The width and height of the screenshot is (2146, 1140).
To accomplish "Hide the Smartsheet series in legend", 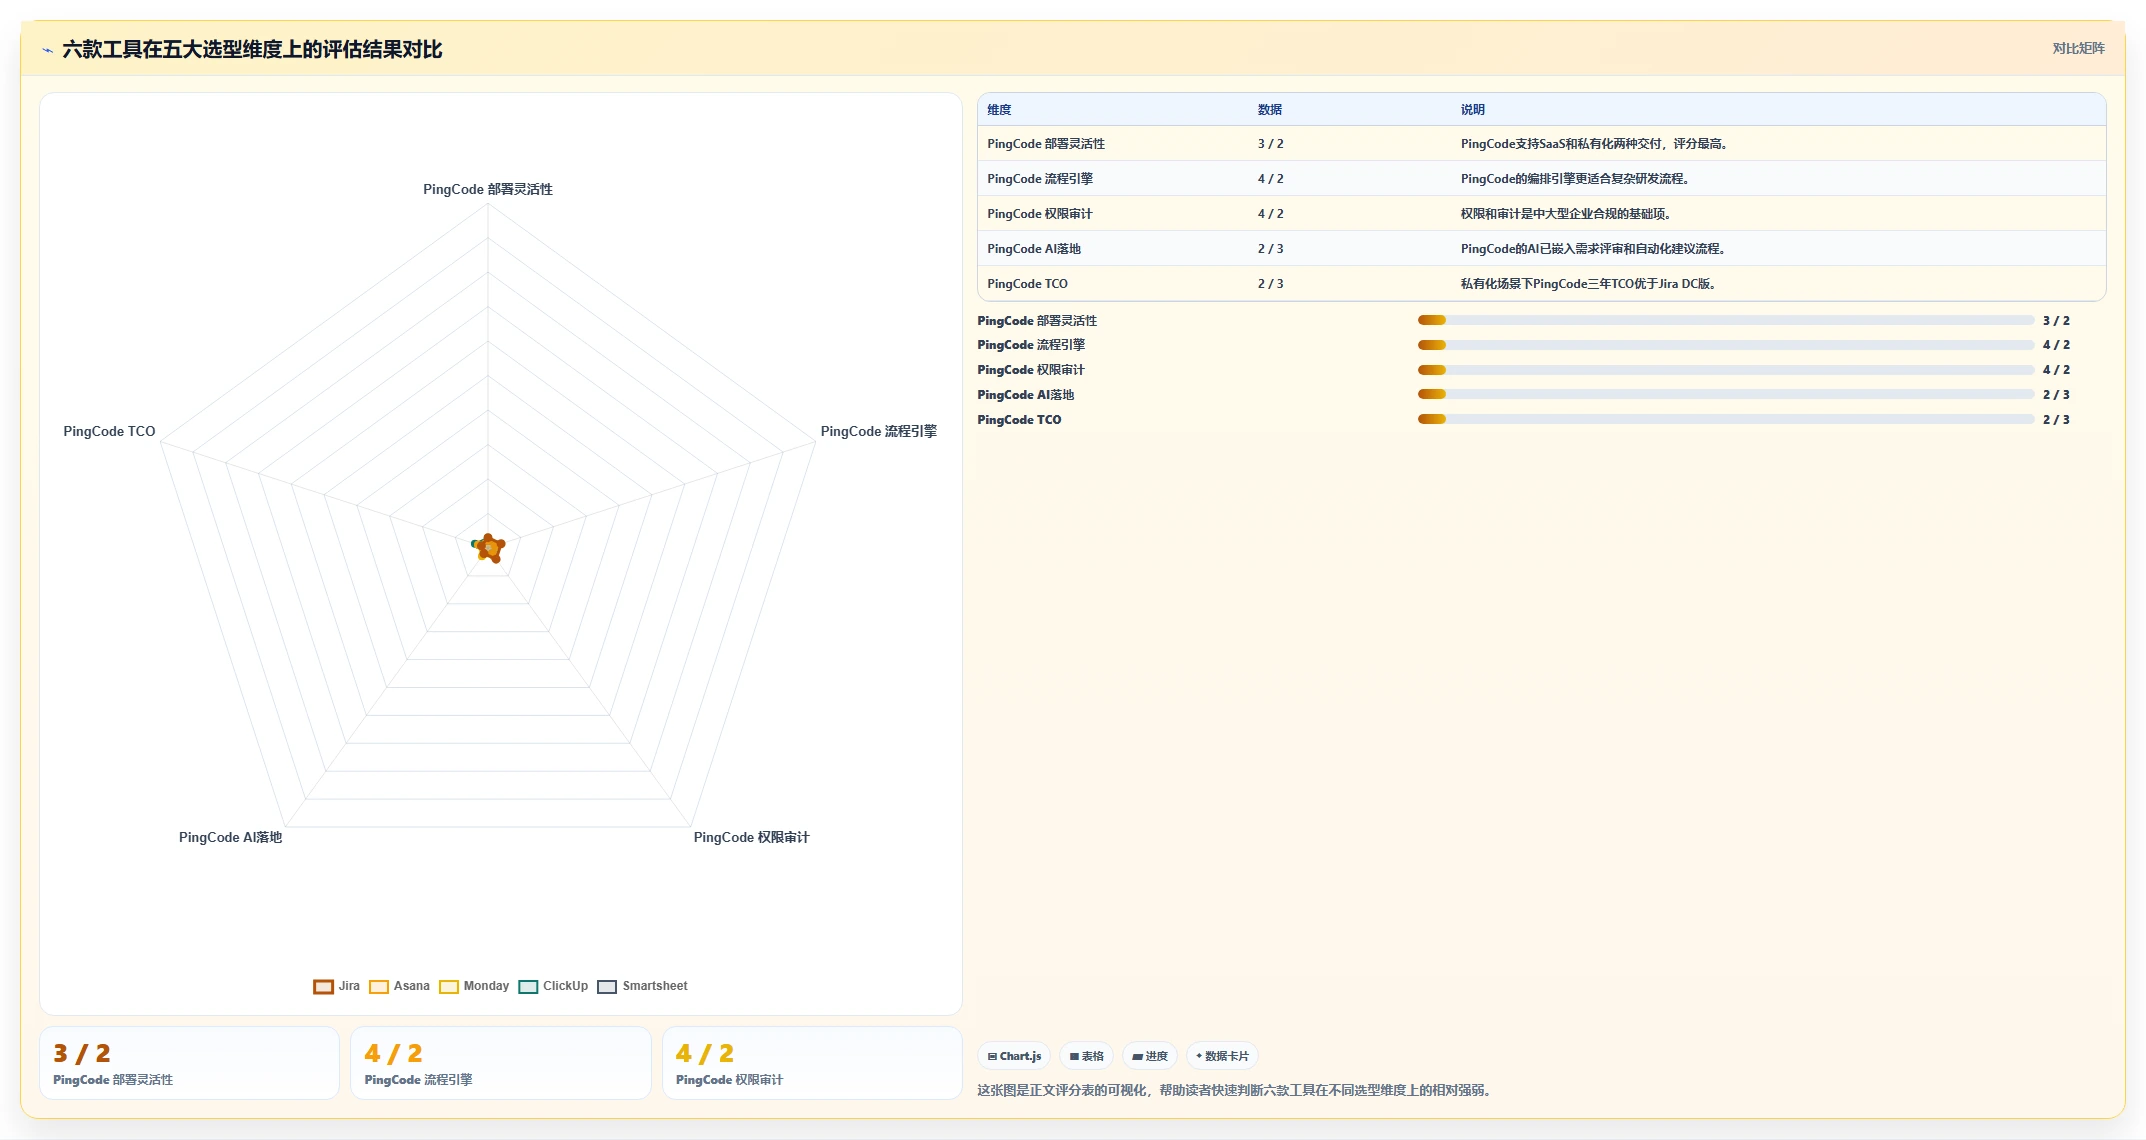I will pyautogui.click(x=642, y=986).
